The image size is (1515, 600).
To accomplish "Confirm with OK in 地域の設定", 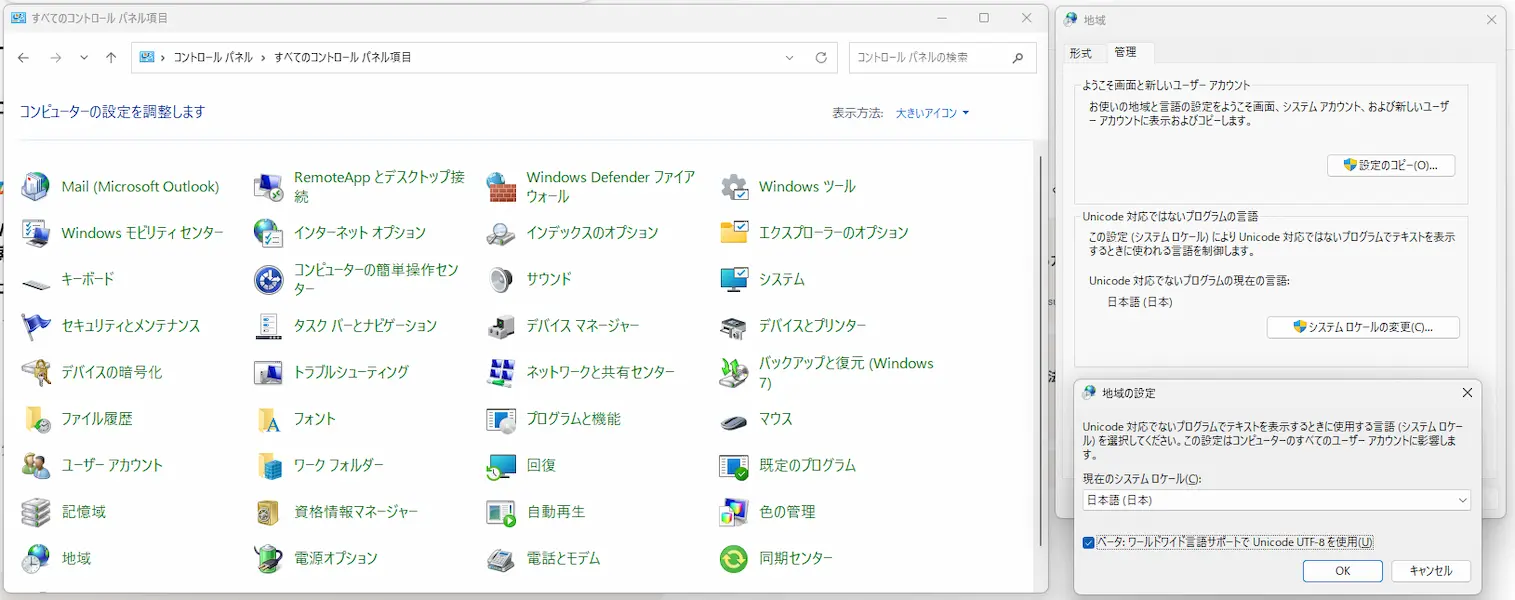I will 1343,571.
